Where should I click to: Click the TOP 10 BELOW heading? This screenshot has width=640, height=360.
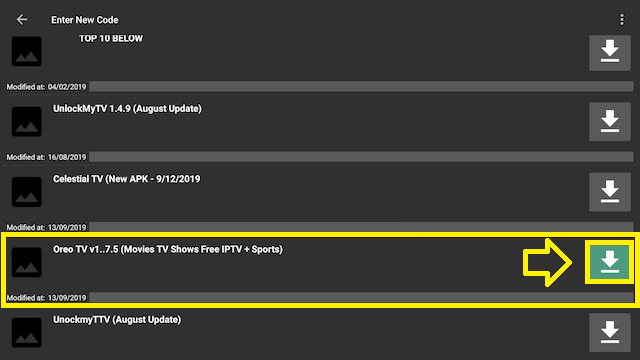111,38
